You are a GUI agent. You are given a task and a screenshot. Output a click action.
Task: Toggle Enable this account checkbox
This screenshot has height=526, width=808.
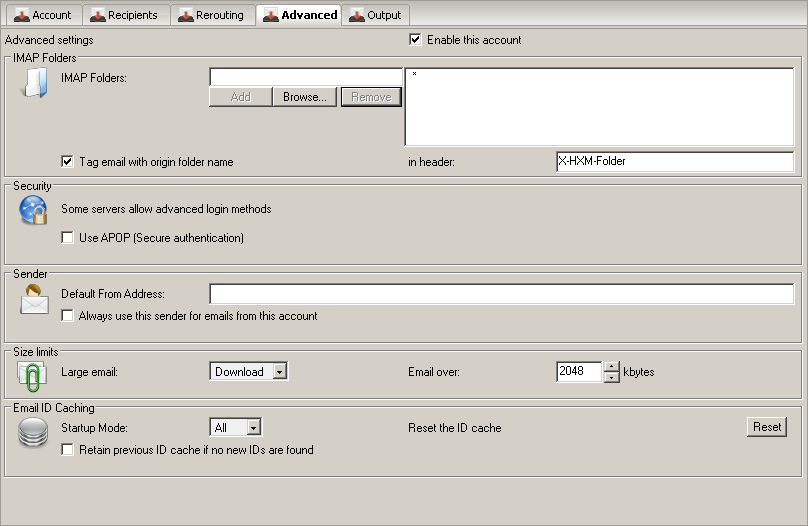pyautogui.click(x=415, y=40)
